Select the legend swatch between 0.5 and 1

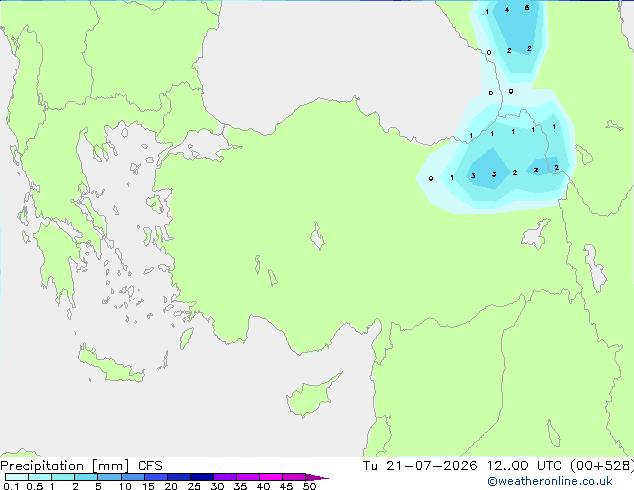coord(40,477)
